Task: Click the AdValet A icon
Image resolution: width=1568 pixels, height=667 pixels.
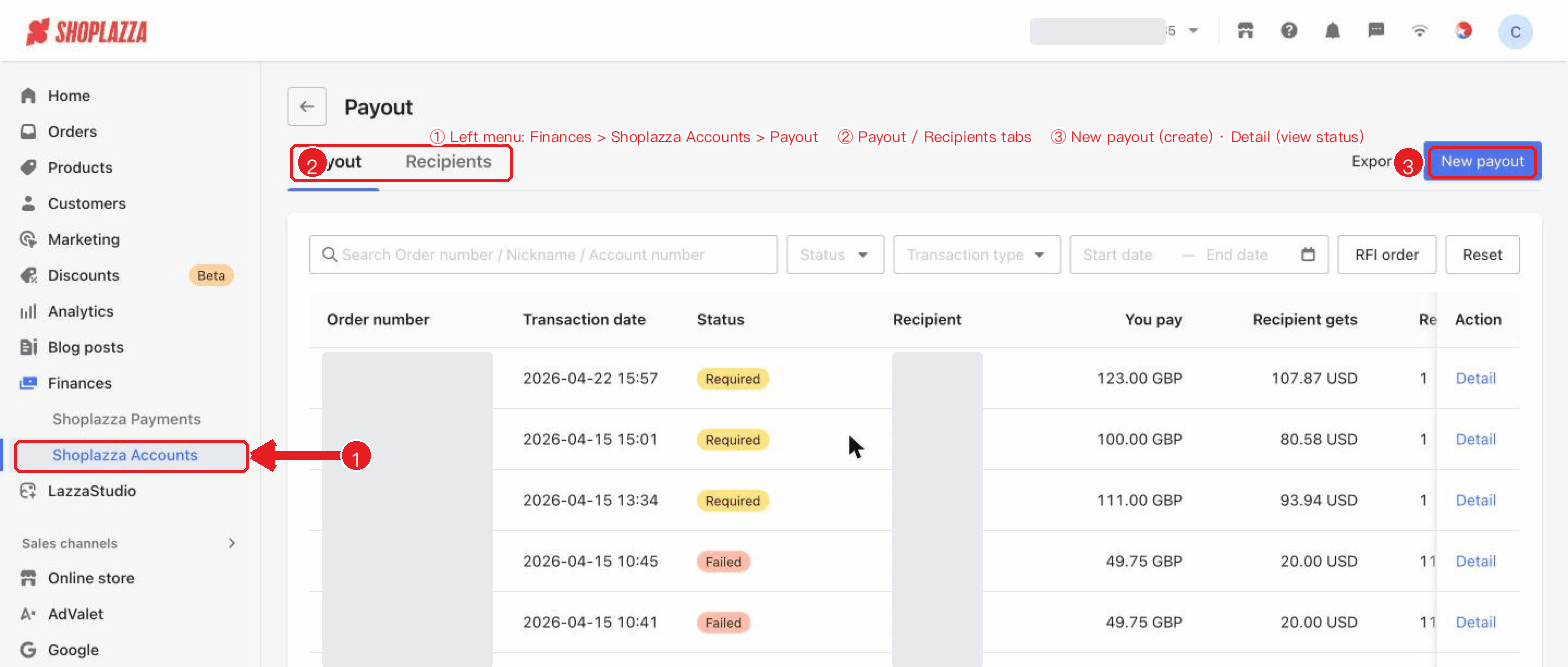Action: (x=28, y=614)
